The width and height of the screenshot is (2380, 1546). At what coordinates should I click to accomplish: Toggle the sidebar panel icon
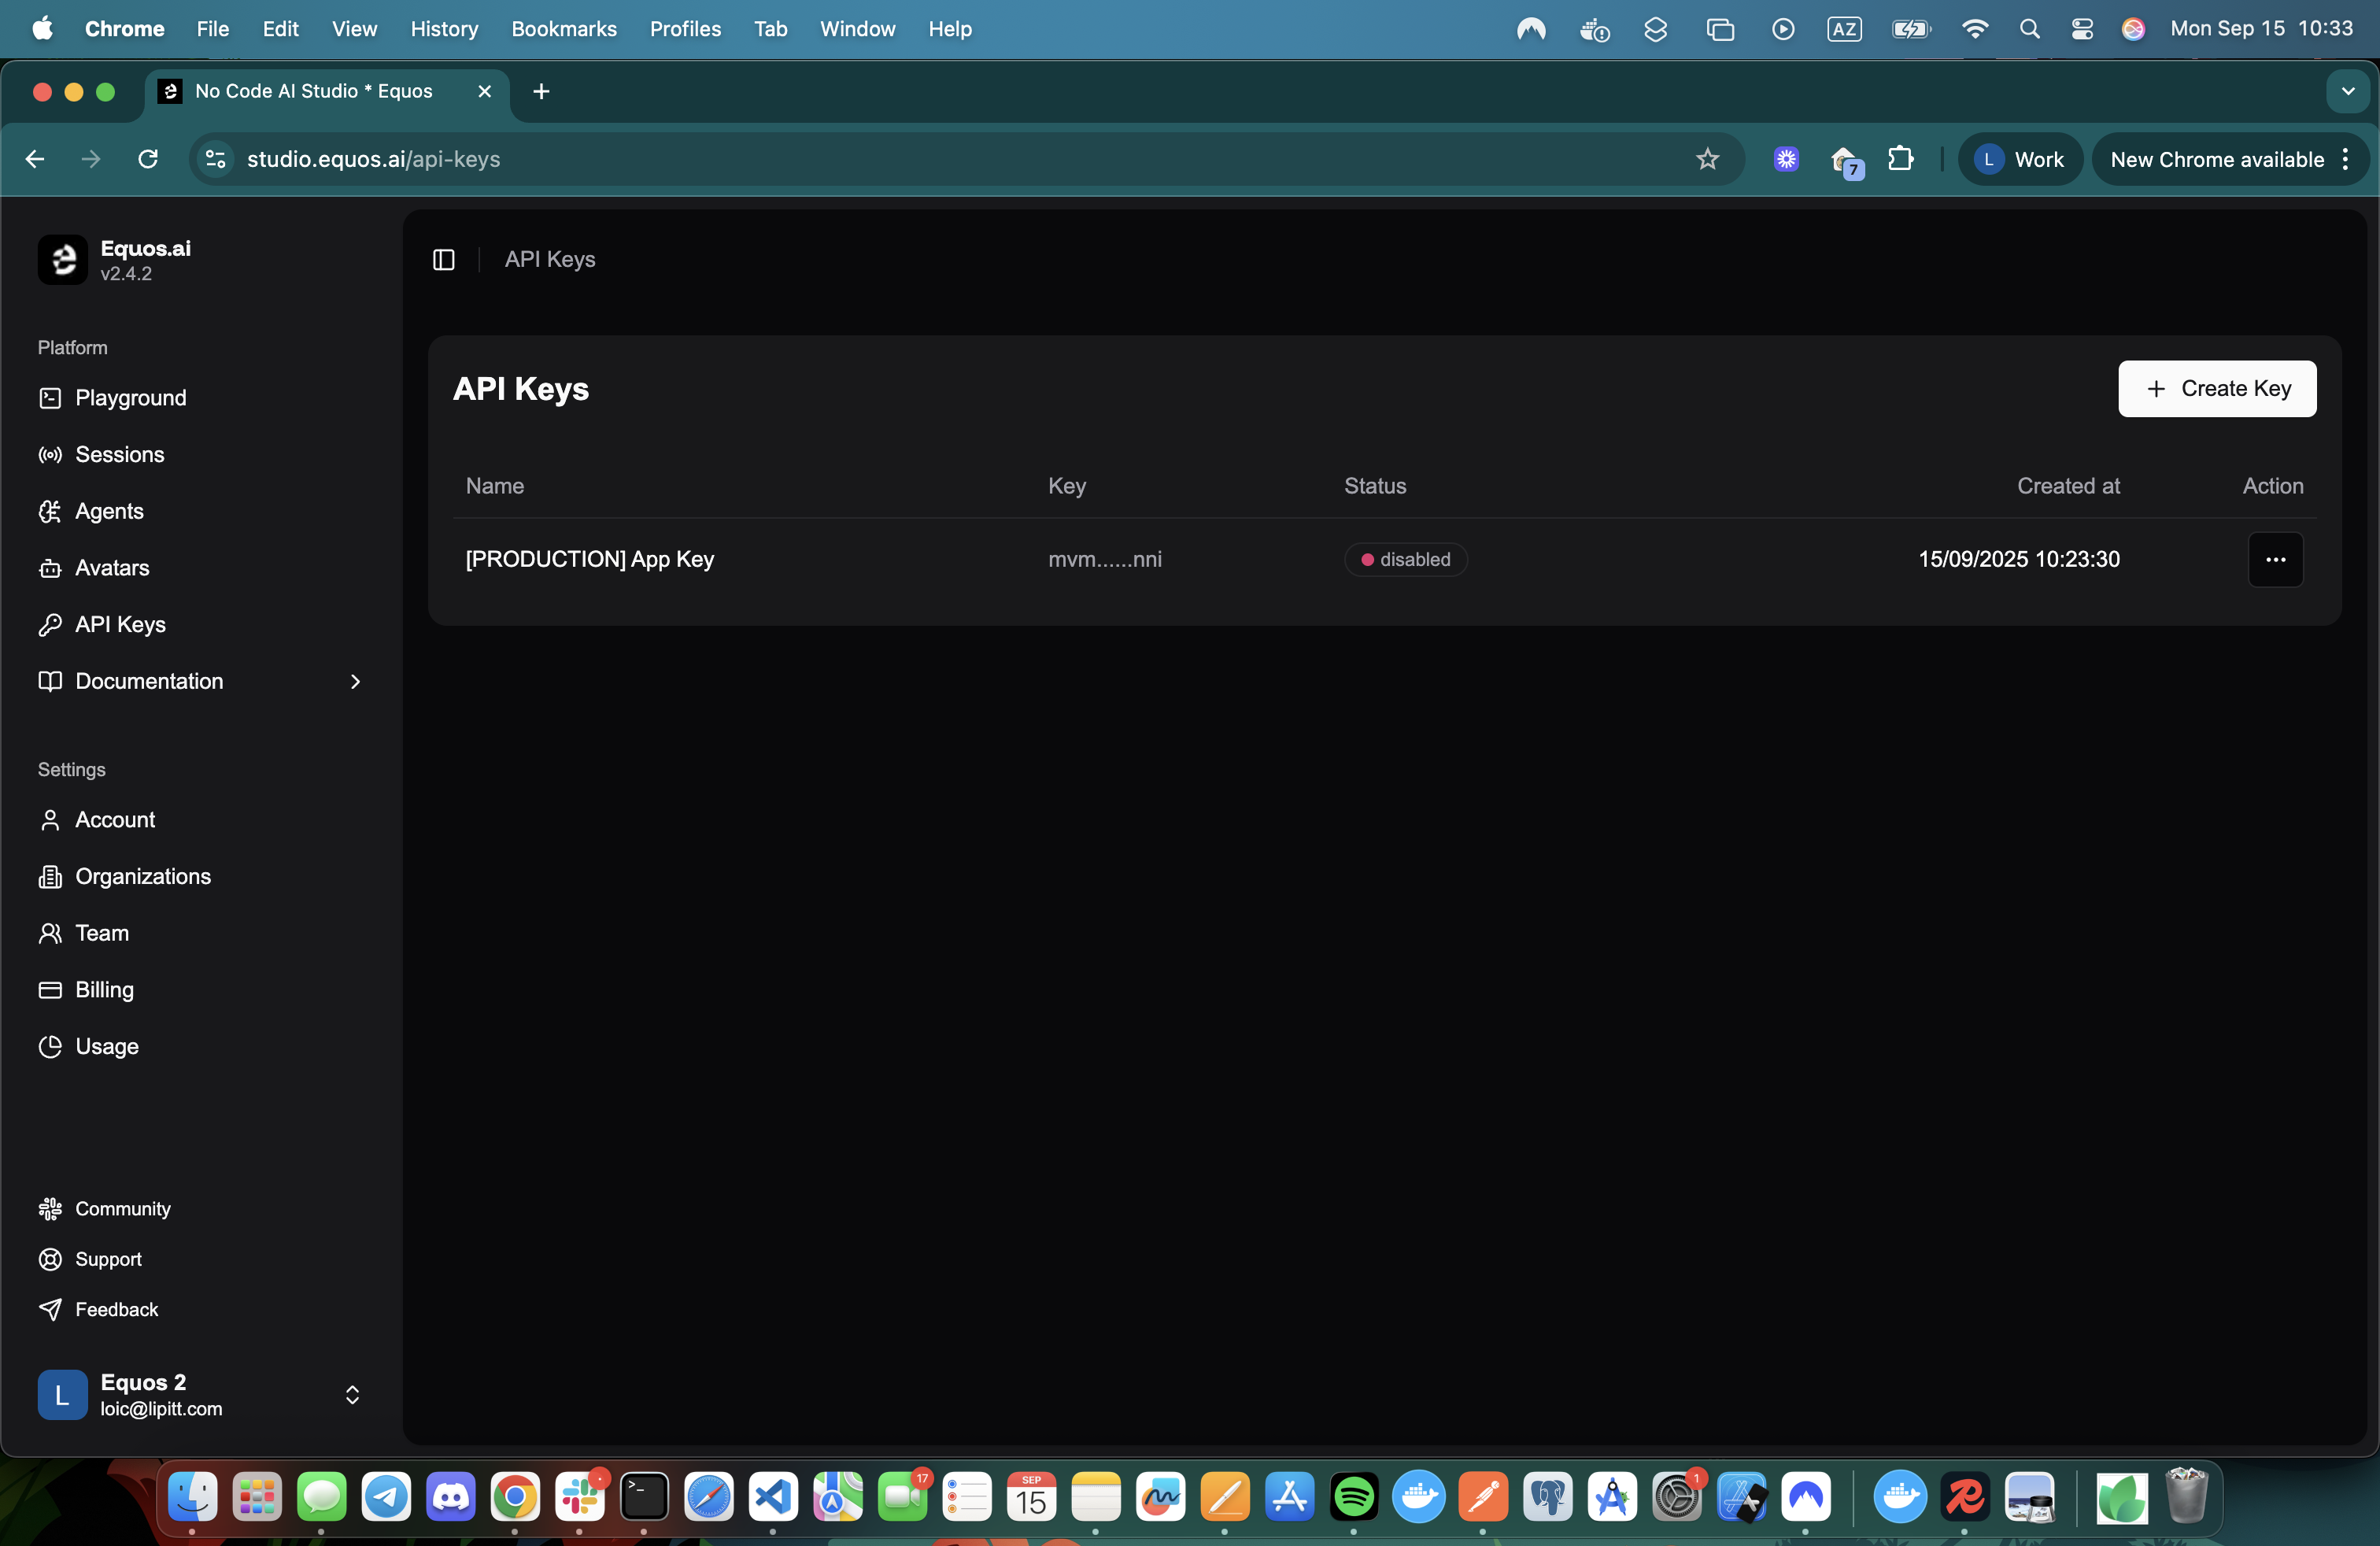[443, 259]
